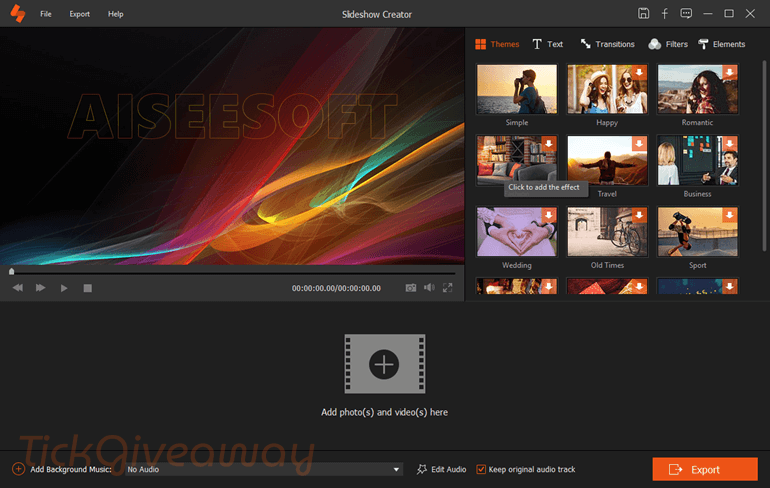Click the fast forward playback button
The height and width of the screenshot is (488, 770).
[41, 288]
